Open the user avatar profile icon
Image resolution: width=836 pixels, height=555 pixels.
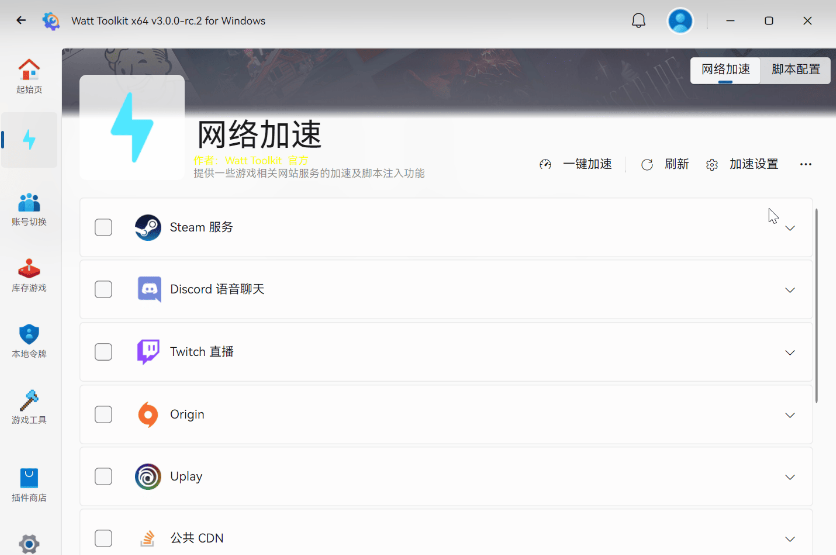(x=680, y=20)
